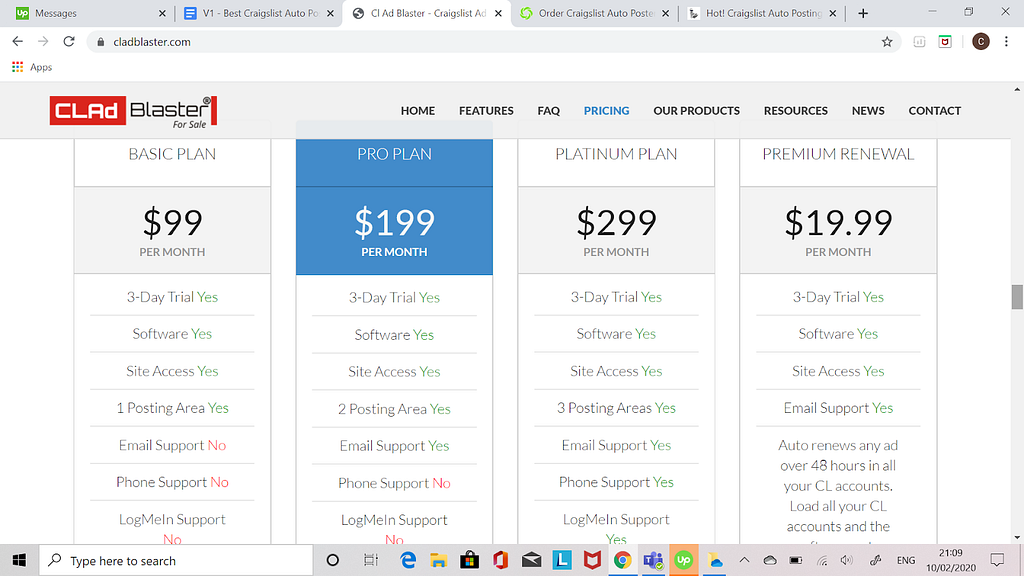Open the Chrome profile avatar 'C'

tap(980, 42)
